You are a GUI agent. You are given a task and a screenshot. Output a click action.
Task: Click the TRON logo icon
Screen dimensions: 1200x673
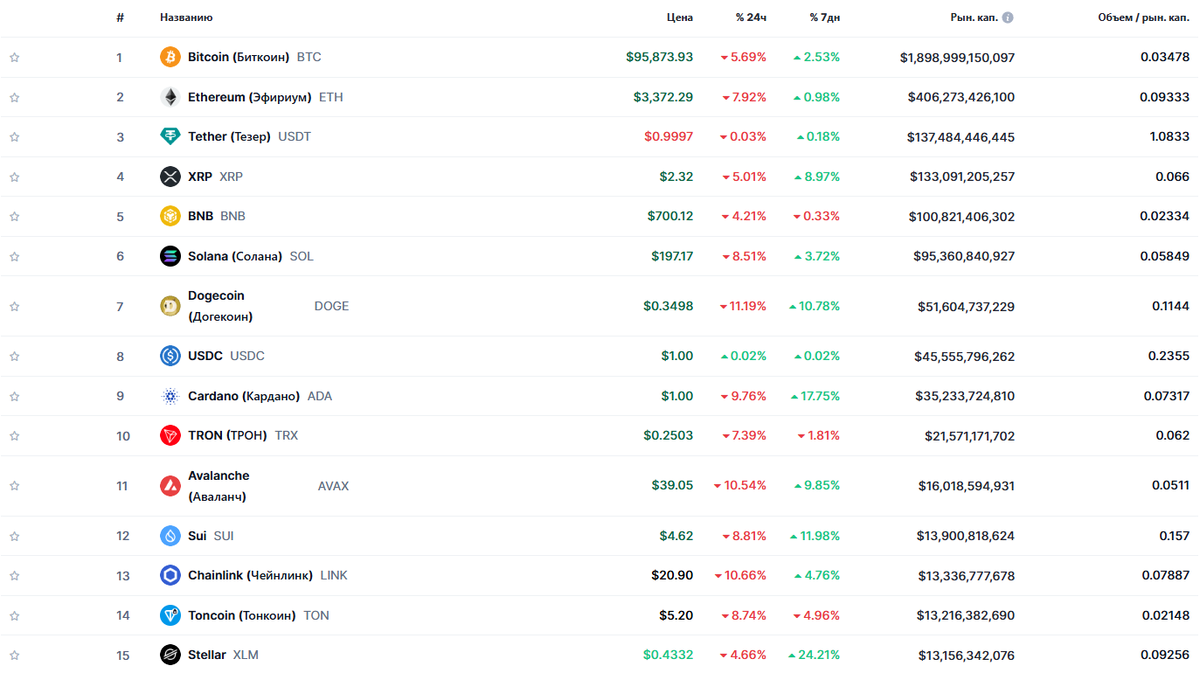(x=170, y=435)
